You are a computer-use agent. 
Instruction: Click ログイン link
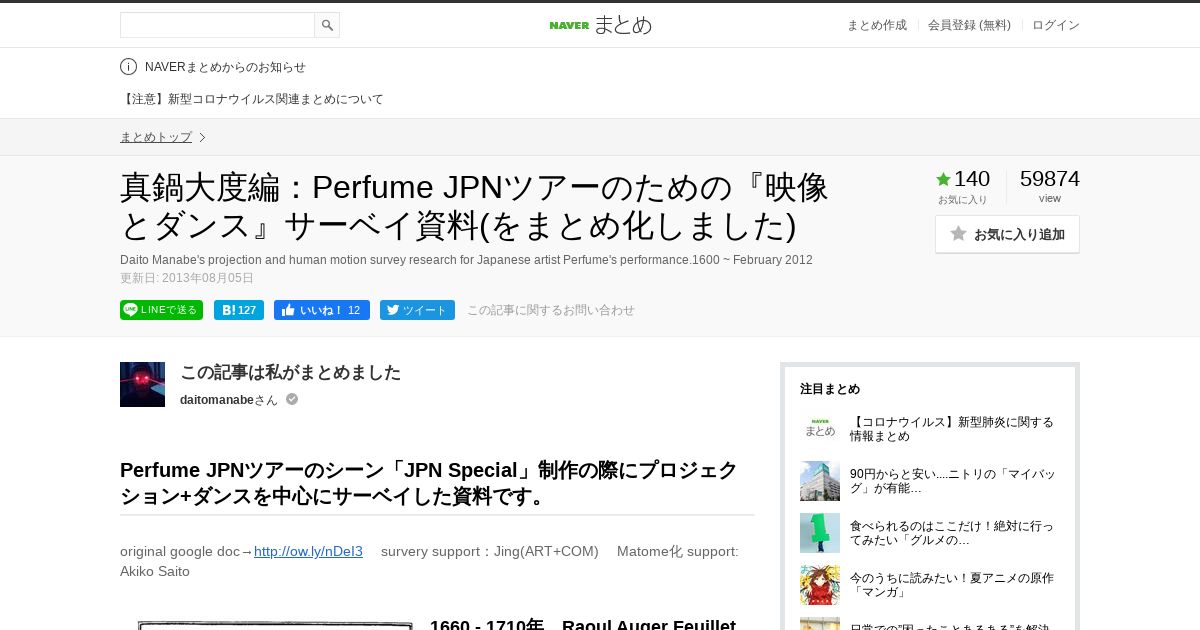1056,25
